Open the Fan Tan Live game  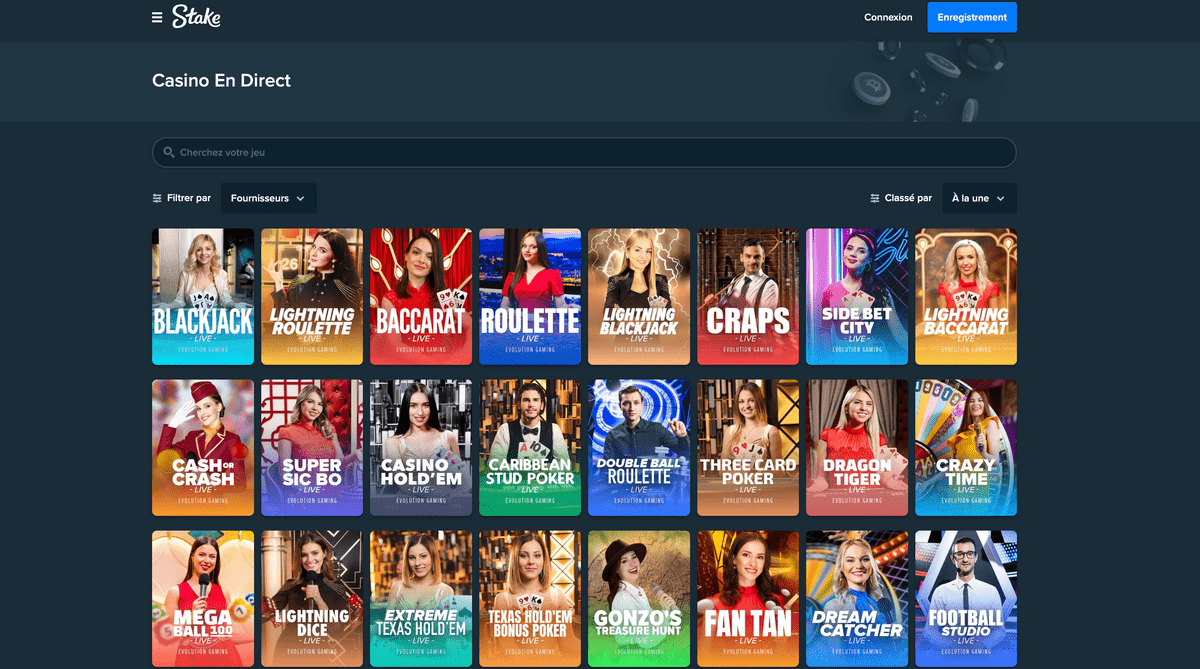748,599
